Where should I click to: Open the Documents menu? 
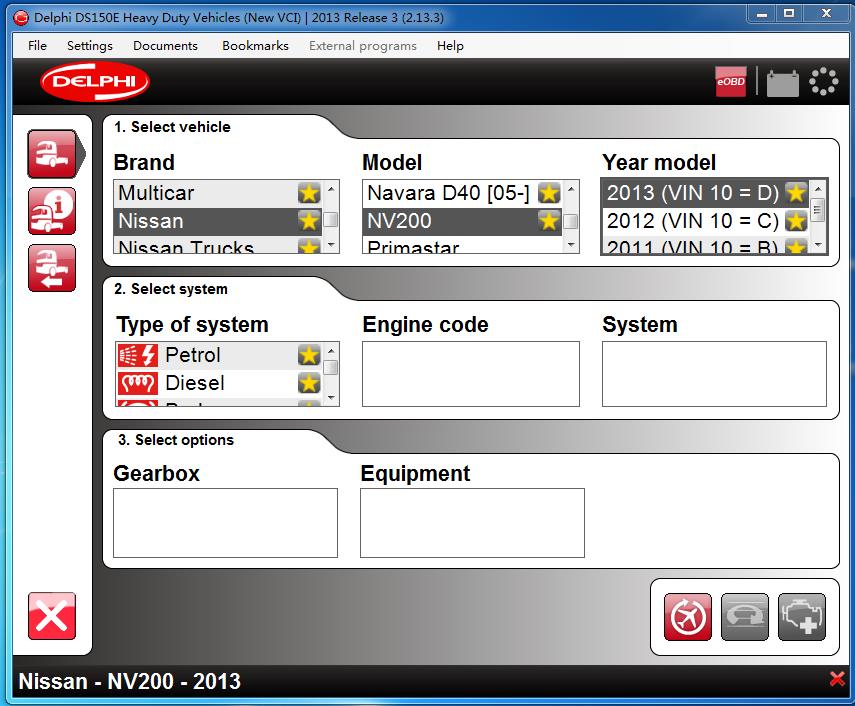point(165,46)
